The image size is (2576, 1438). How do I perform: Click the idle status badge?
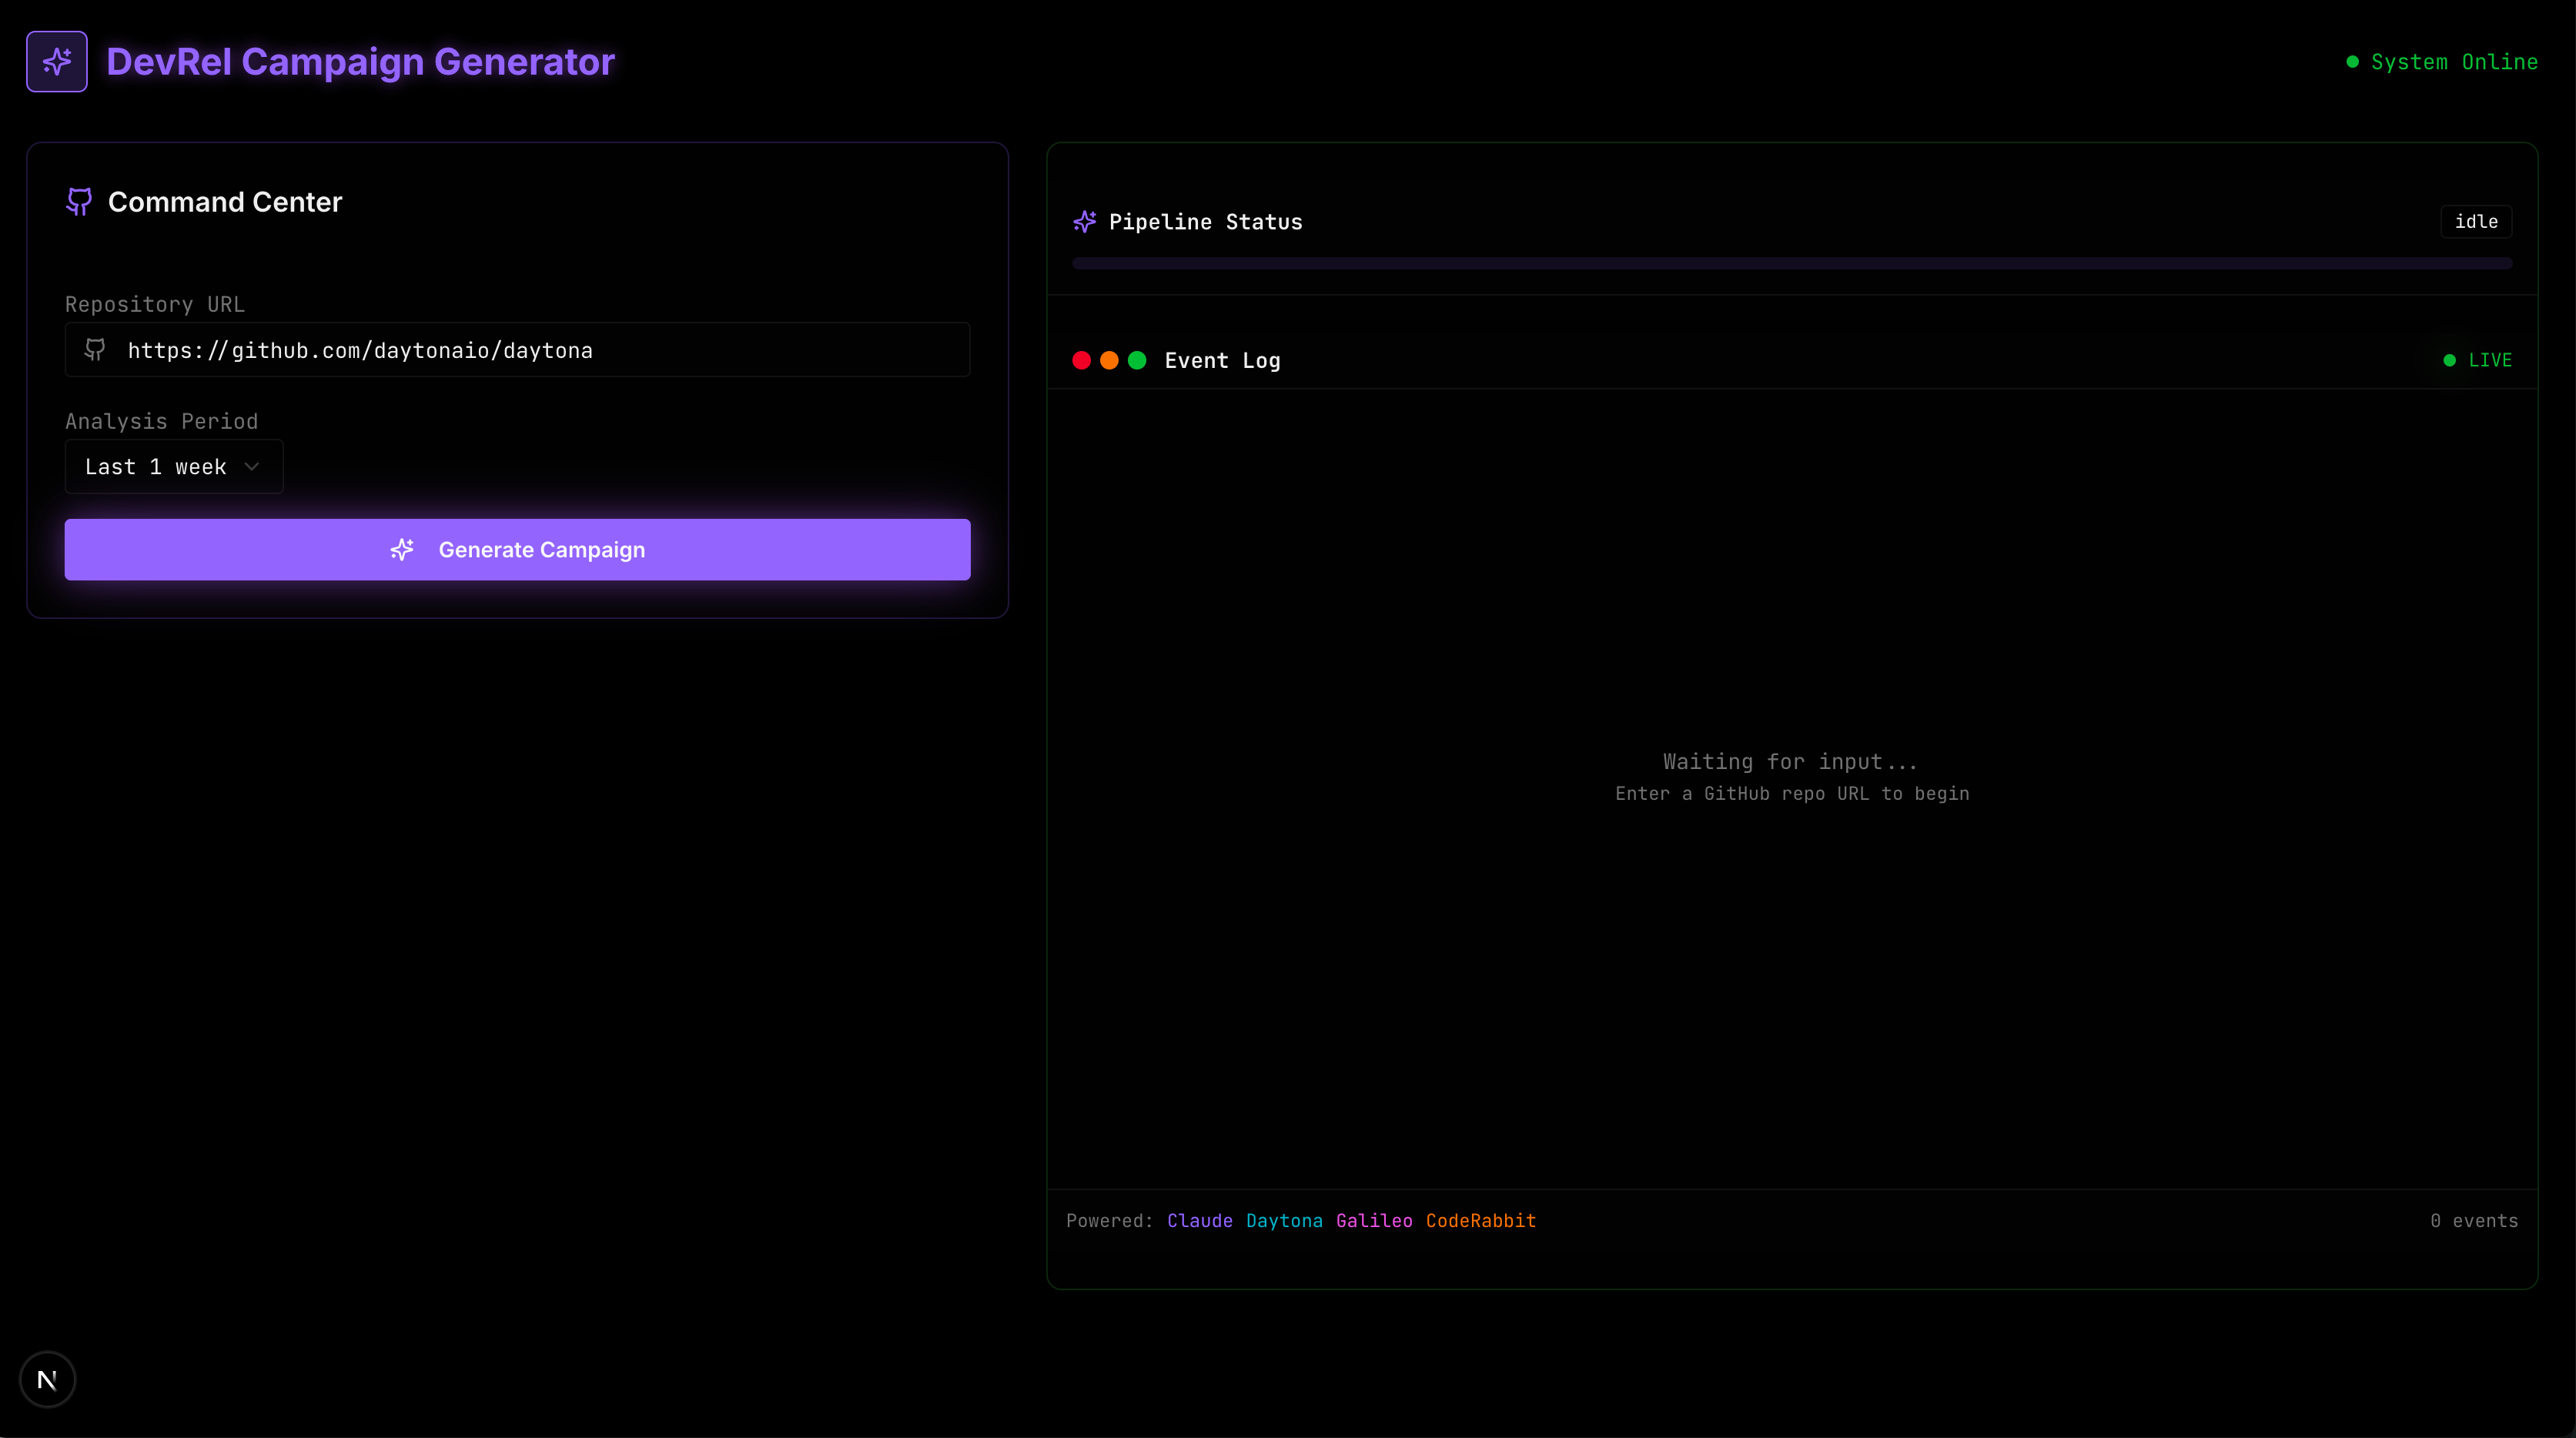coord(2476,222)
